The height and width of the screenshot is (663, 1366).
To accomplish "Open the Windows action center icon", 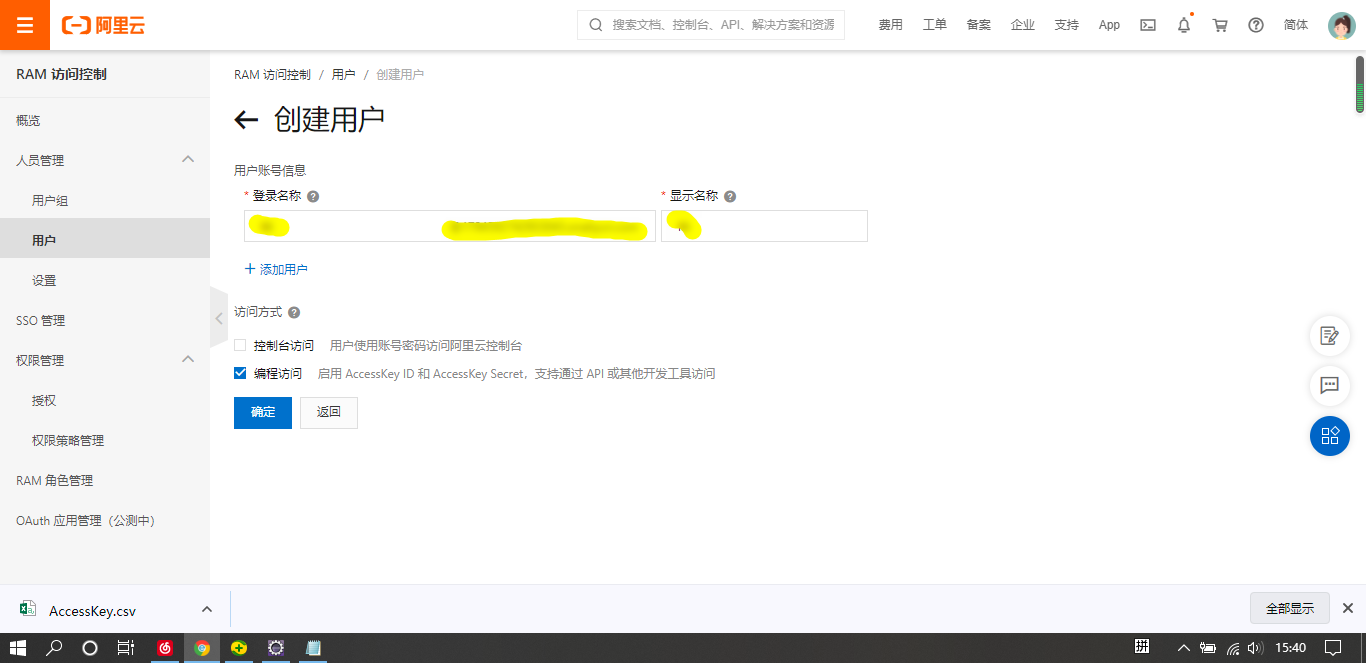I will (1332, 648).
